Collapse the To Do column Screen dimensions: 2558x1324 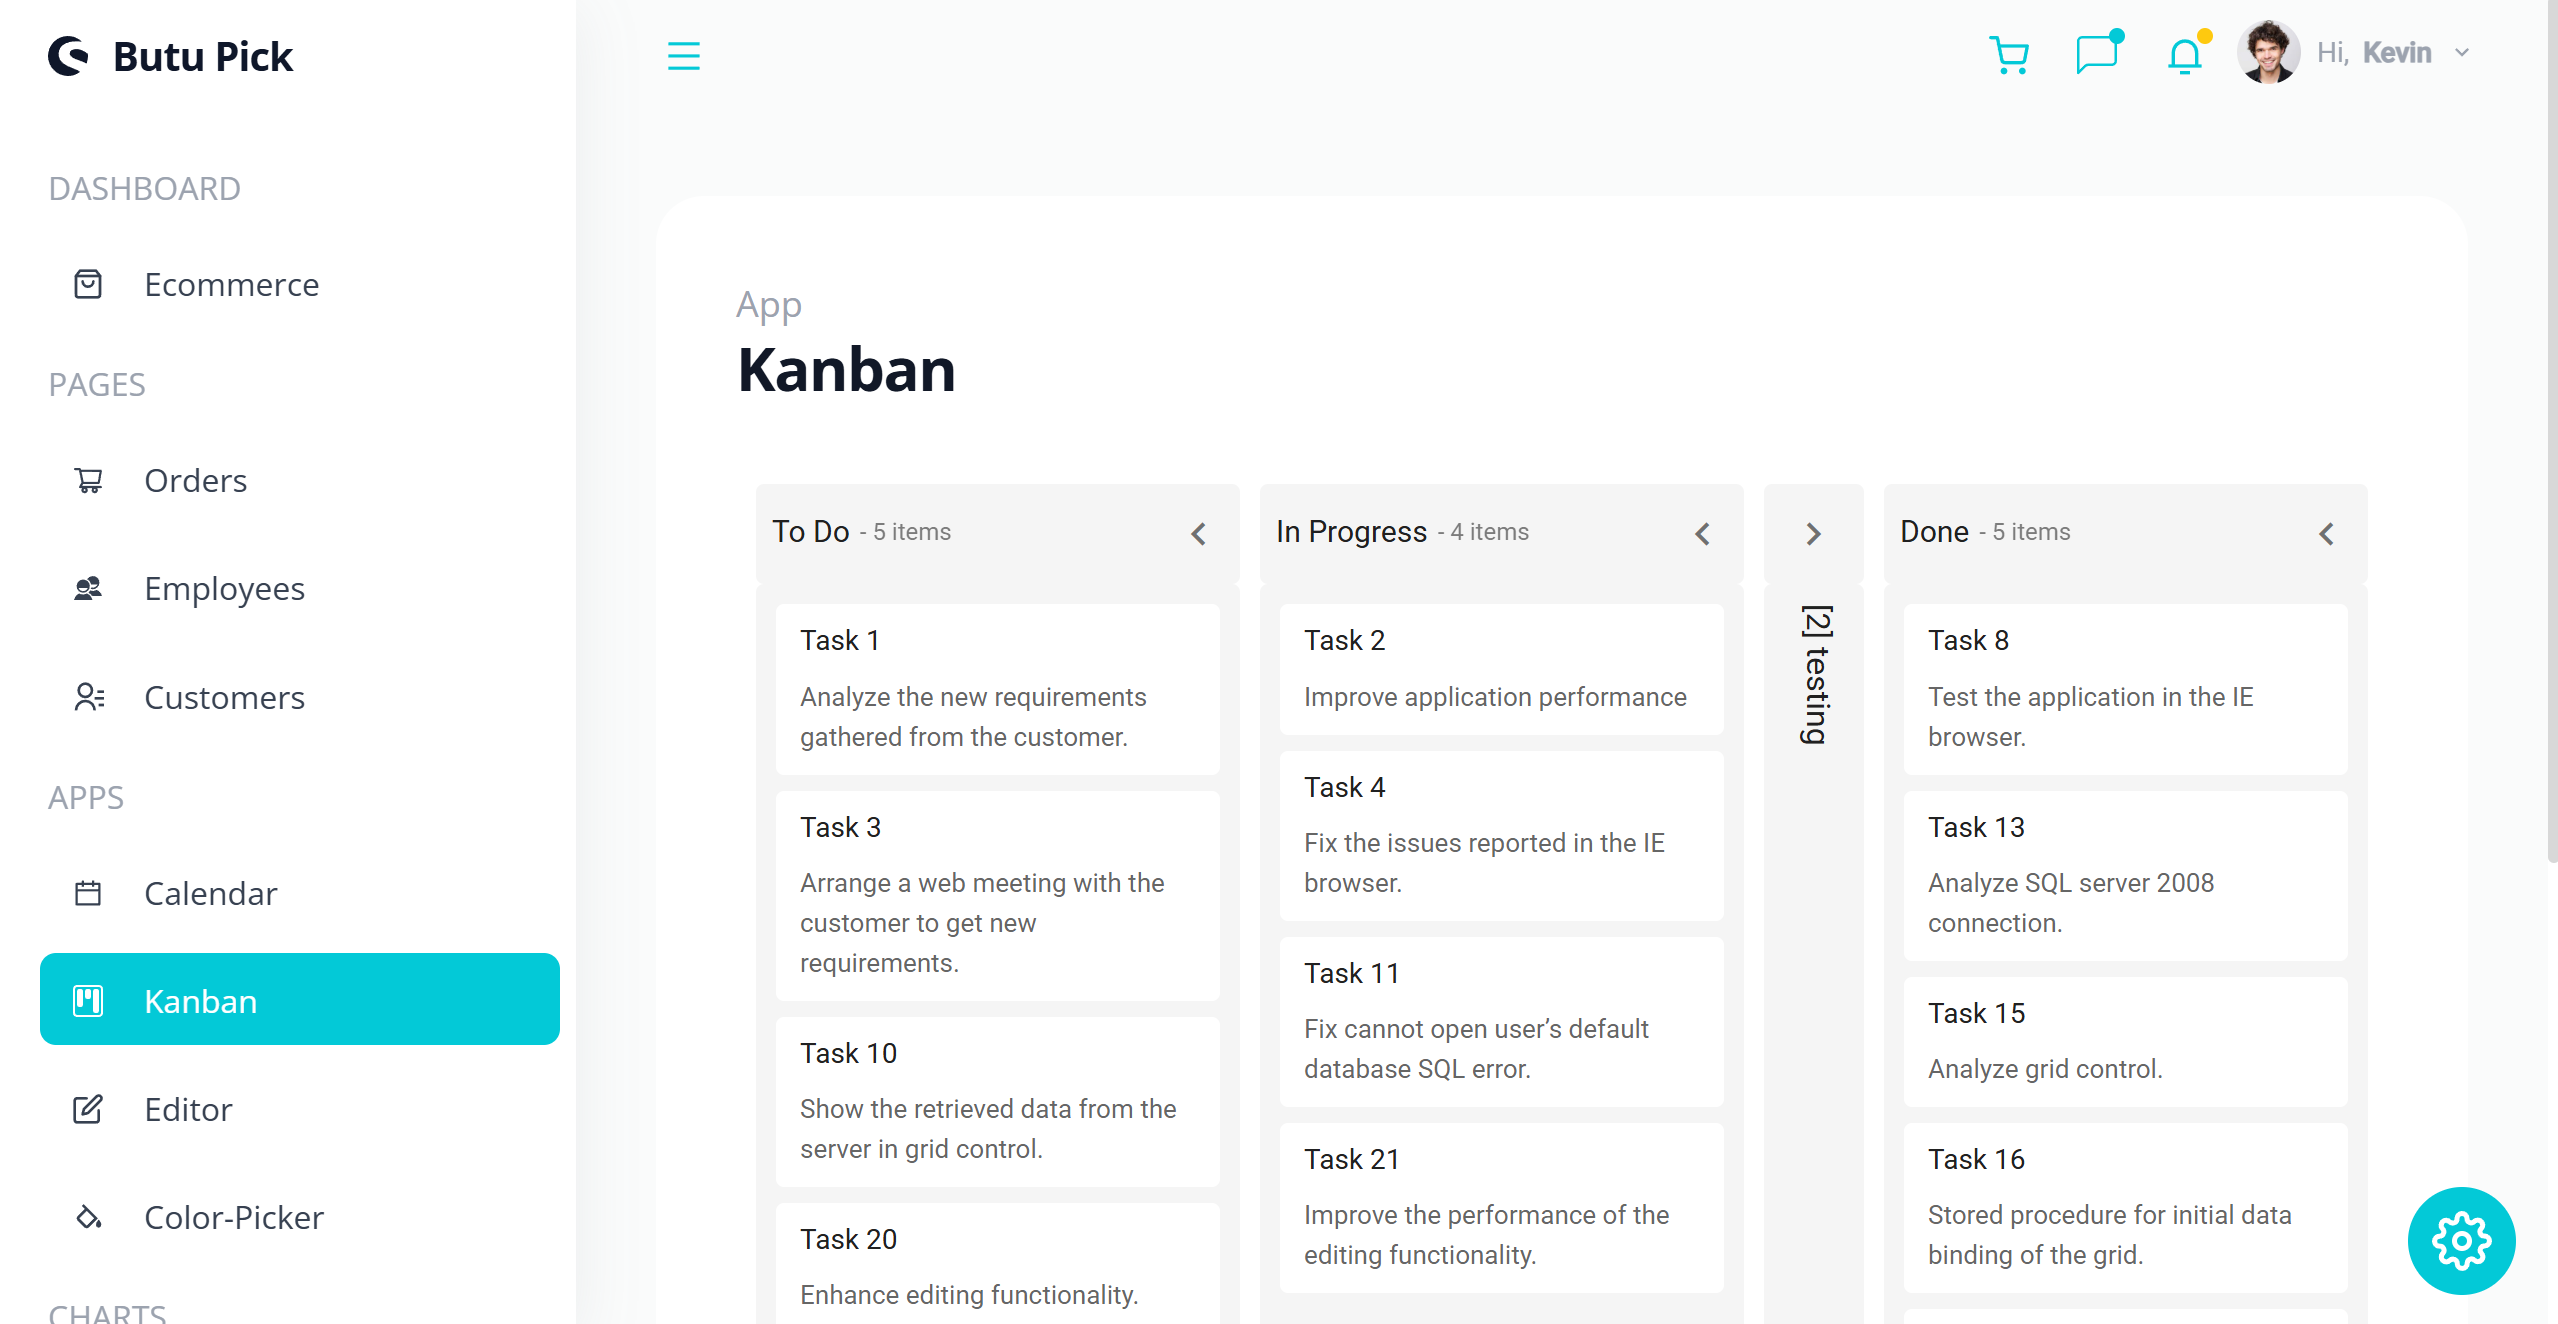point(1198,534)
